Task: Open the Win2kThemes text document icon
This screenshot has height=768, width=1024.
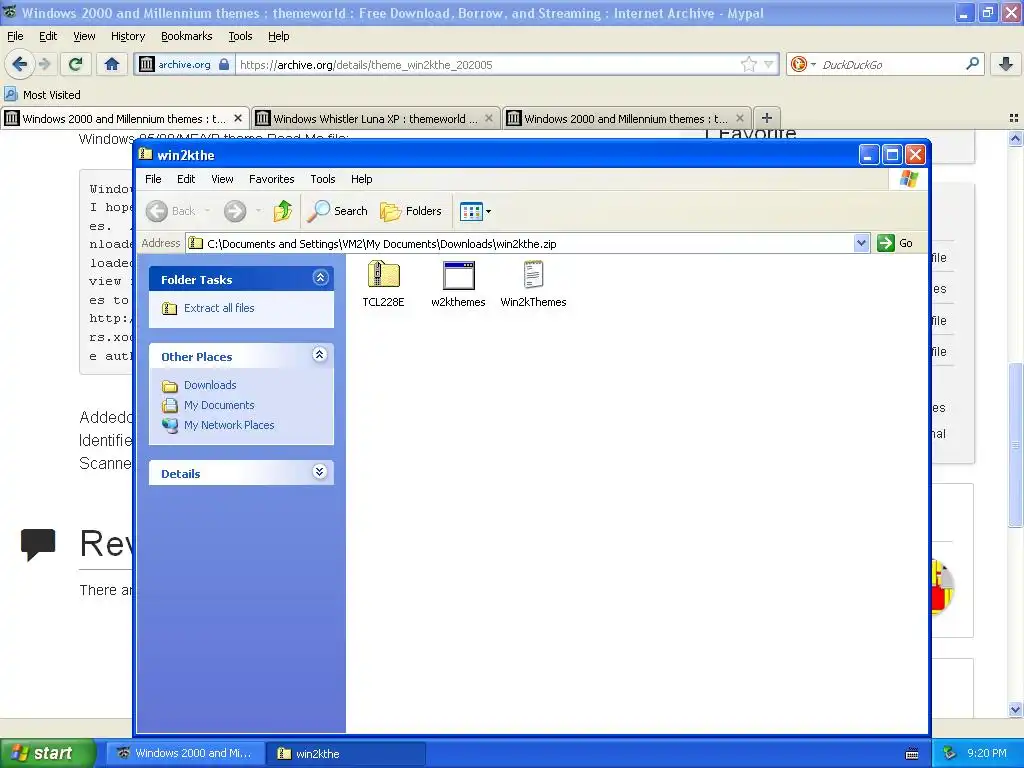Action: point(533,274)
